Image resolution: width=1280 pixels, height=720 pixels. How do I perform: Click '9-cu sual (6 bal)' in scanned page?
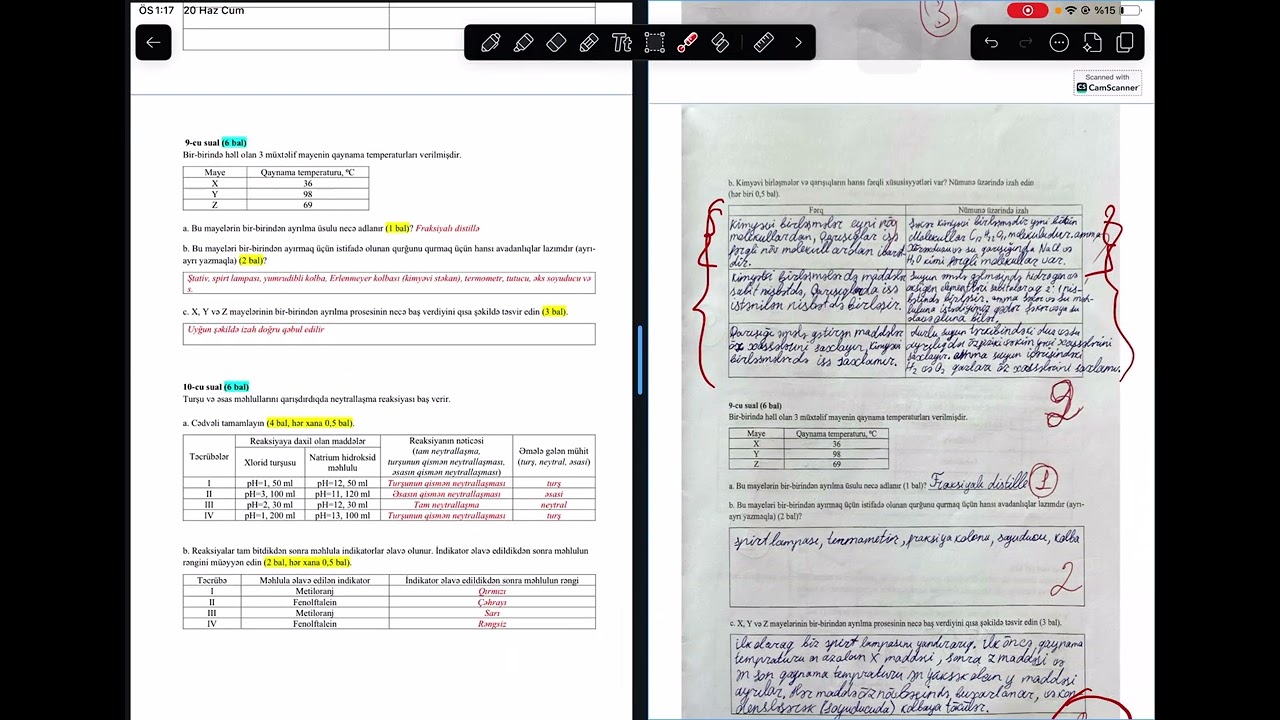[x=756, y=406]
